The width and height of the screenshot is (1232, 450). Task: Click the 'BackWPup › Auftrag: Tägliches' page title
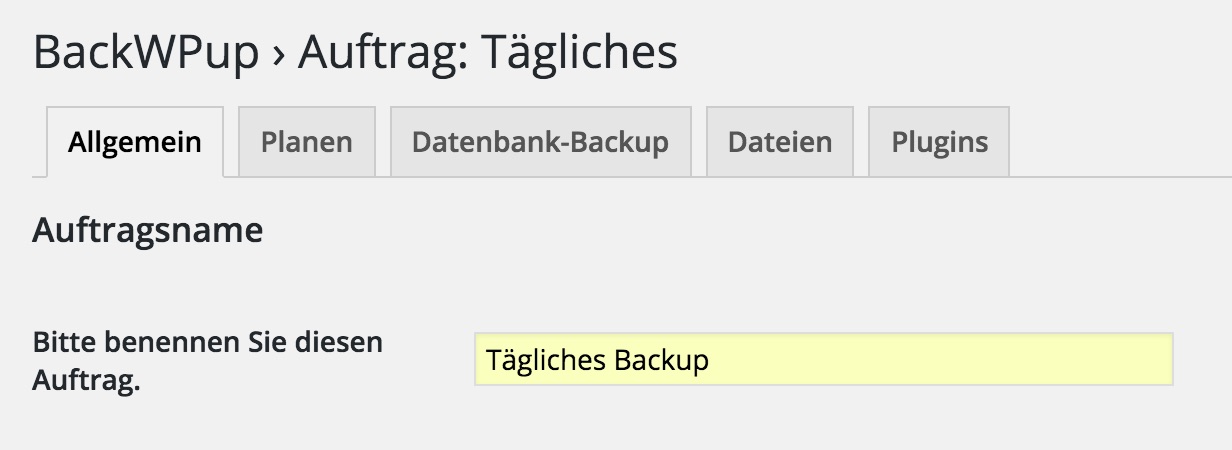(x=355, y=52)
